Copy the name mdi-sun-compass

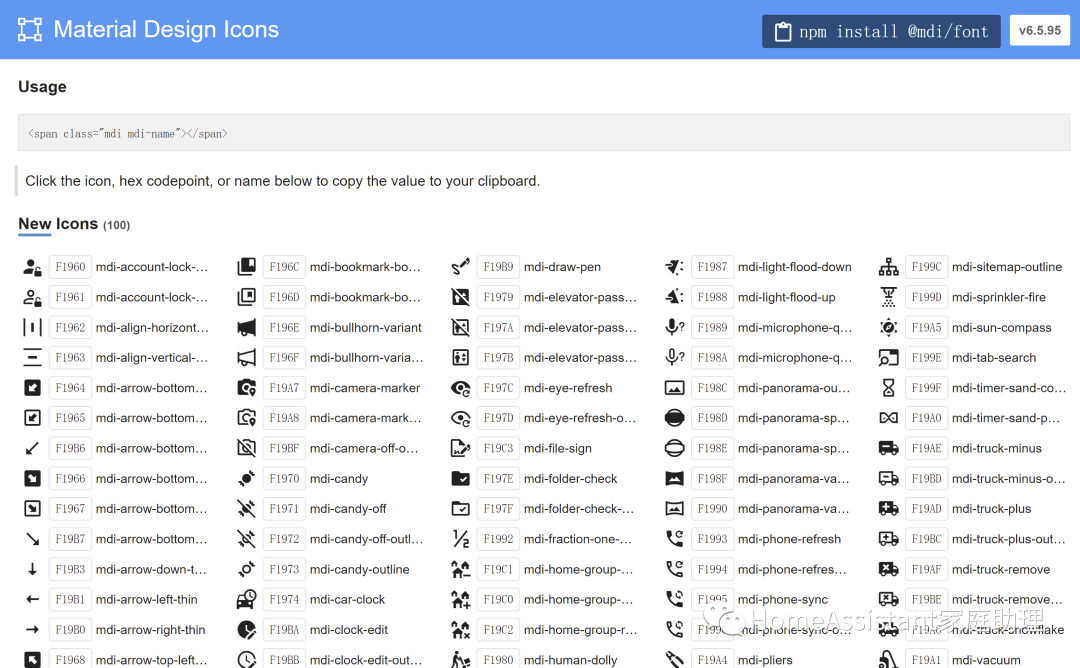[x=1001, y=327]
